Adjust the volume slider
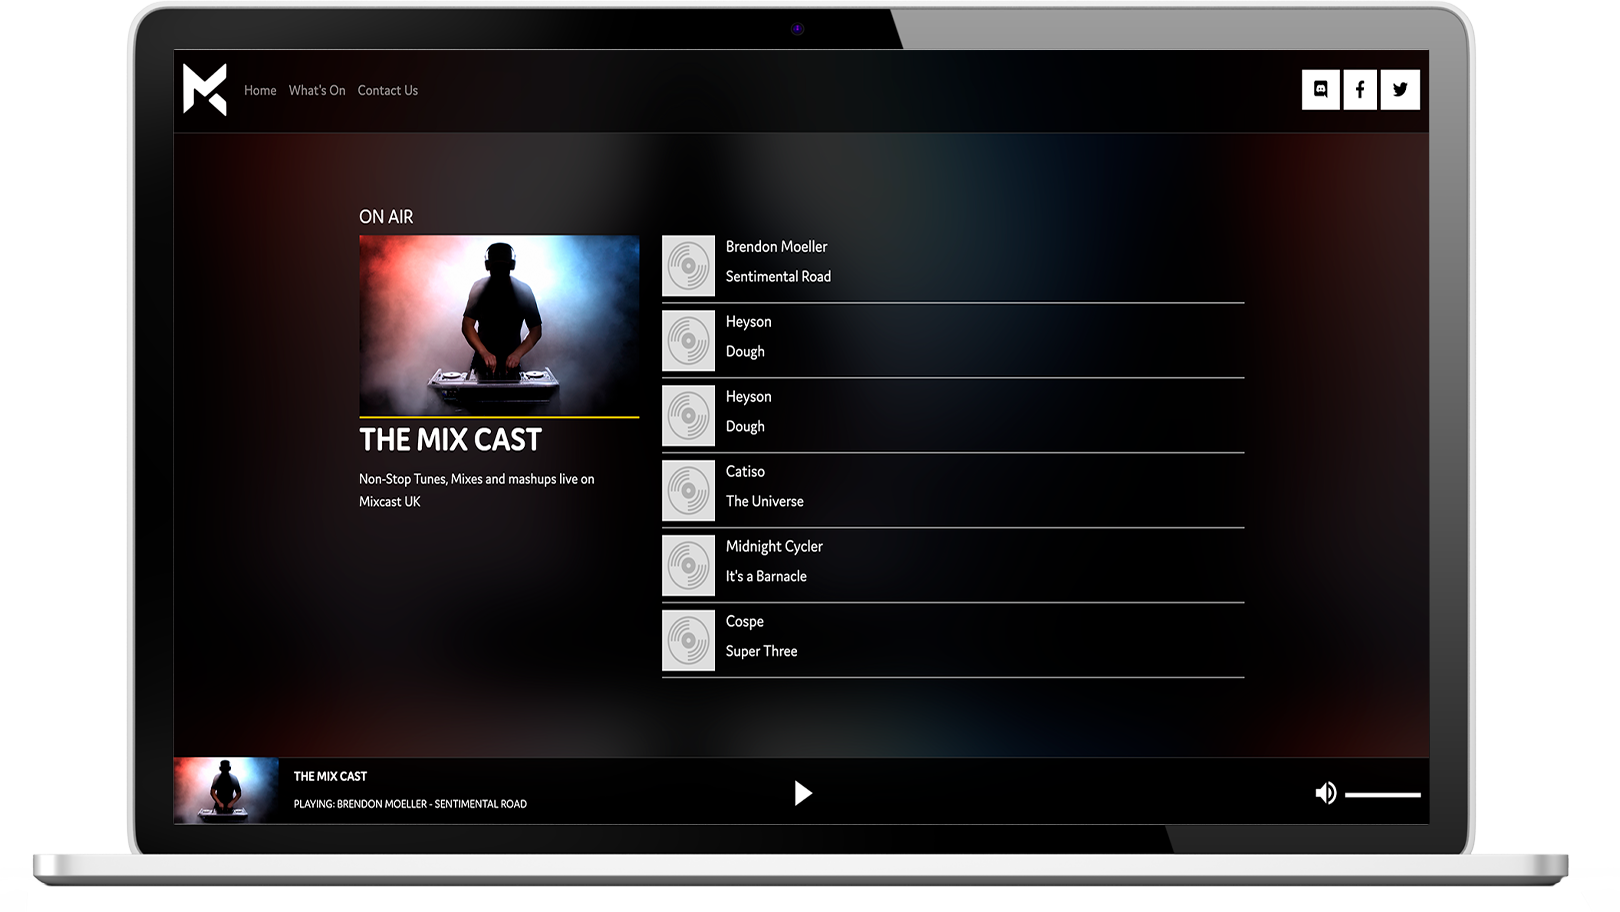The image size is (1620, 912). (x=1383, y=795)
